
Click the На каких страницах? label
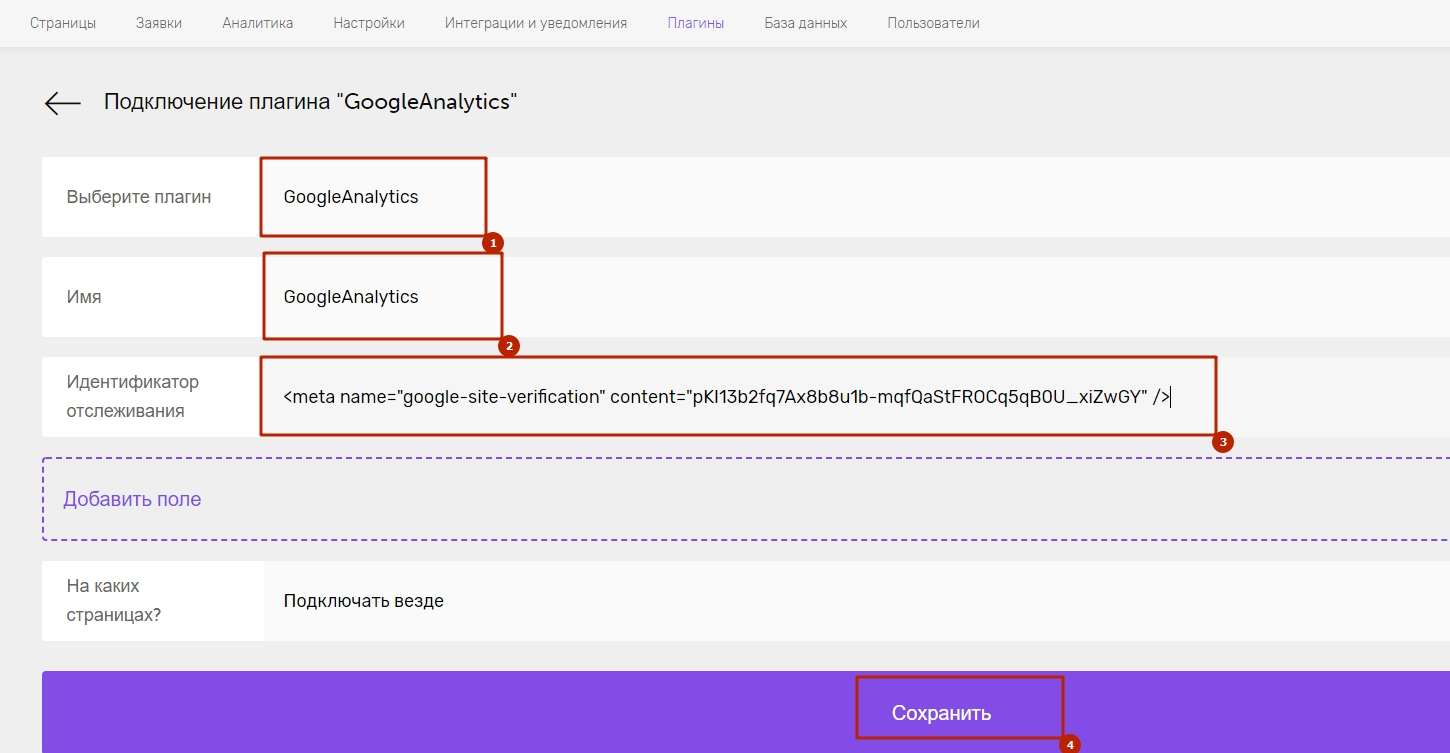[x=113, y=600]
